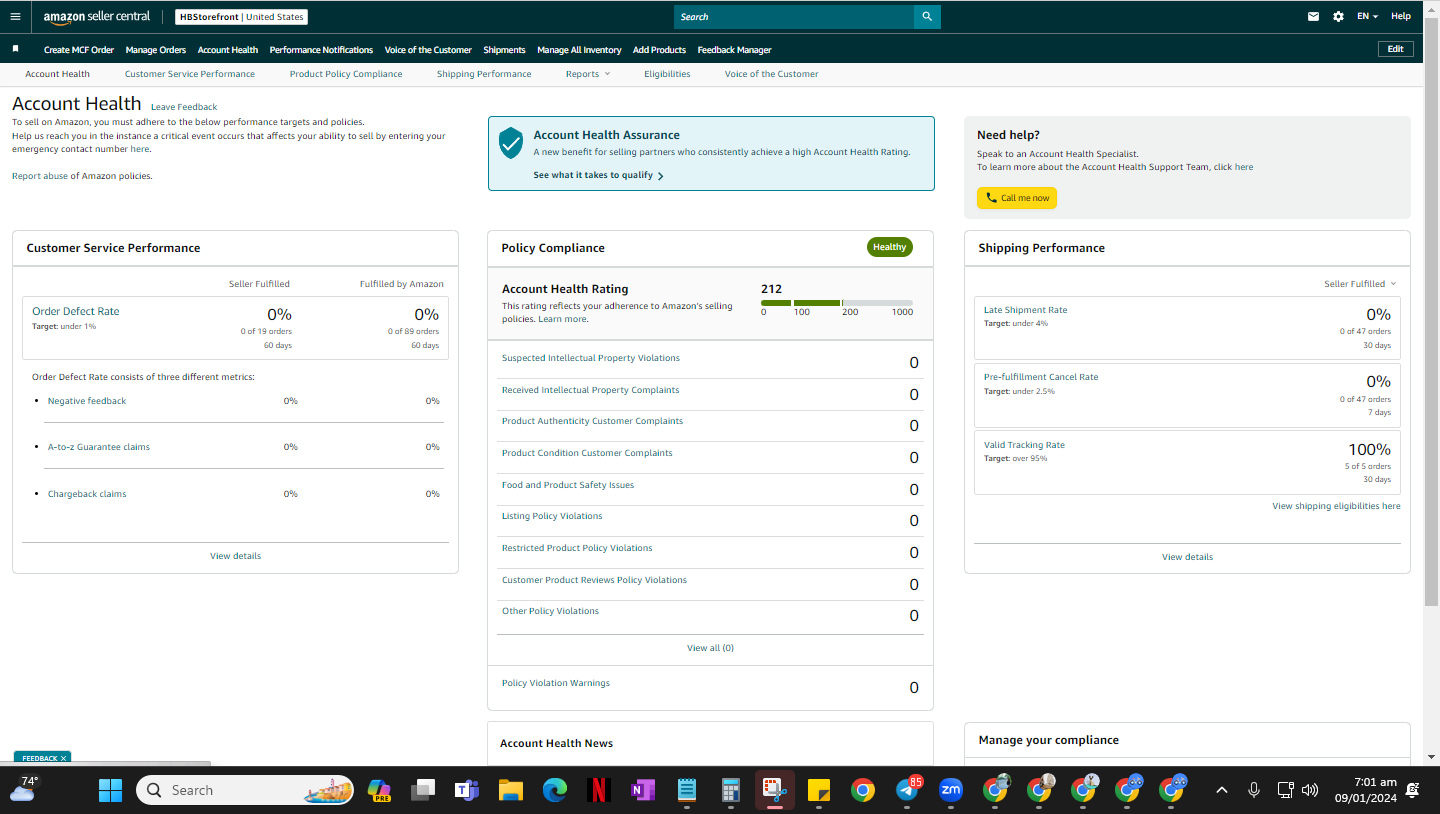Click the Amazon Seller Central logo
The width and height of the screenshot is (1440, 814).
click(x=97, y=17)
